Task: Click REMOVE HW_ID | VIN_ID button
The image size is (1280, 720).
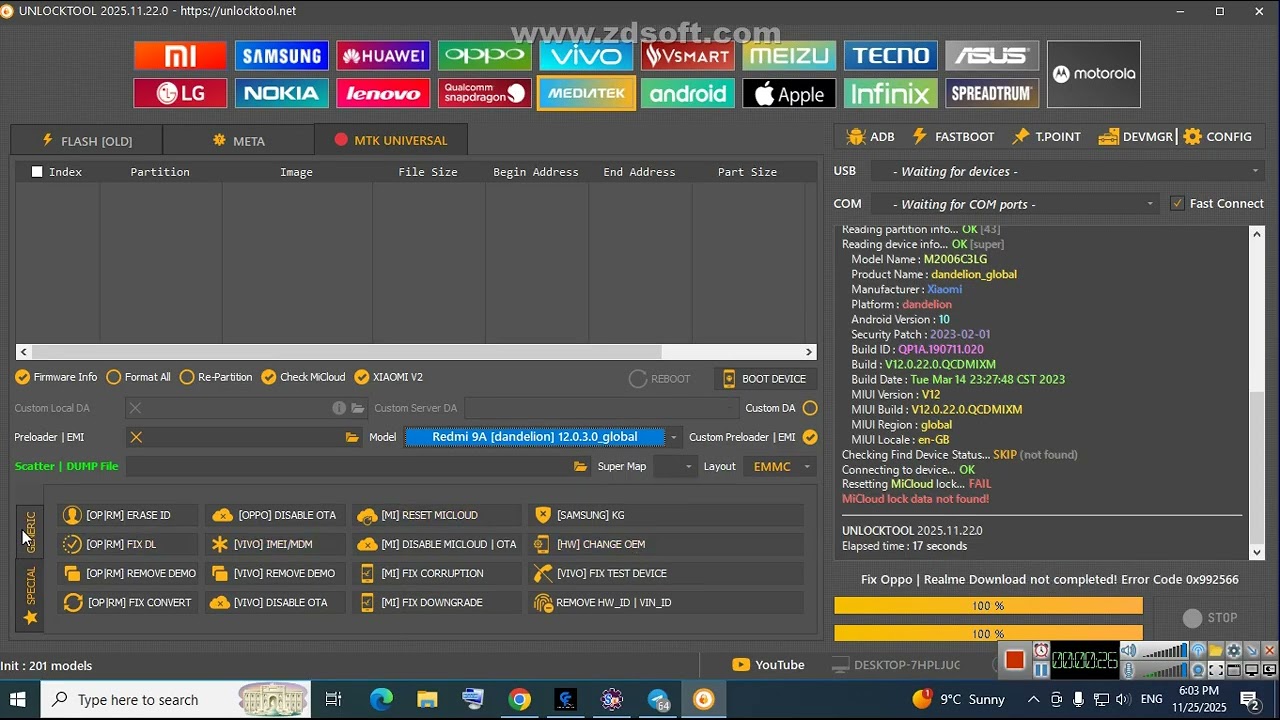Action: point(667,602)
